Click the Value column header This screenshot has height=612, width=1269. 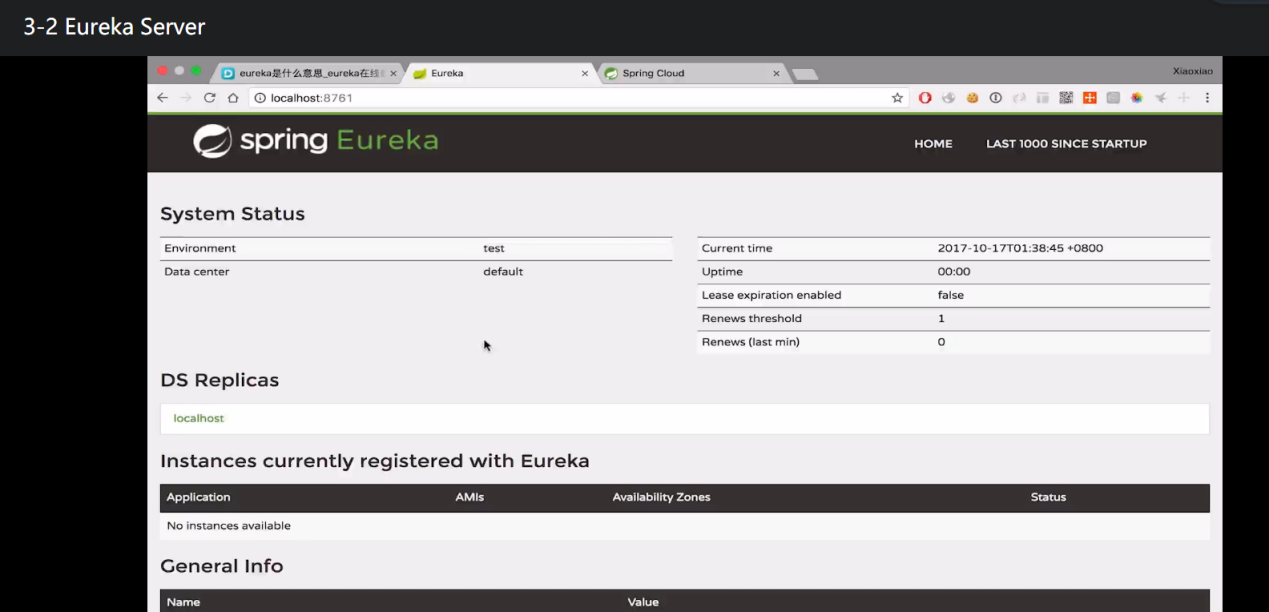coord(643,602)
